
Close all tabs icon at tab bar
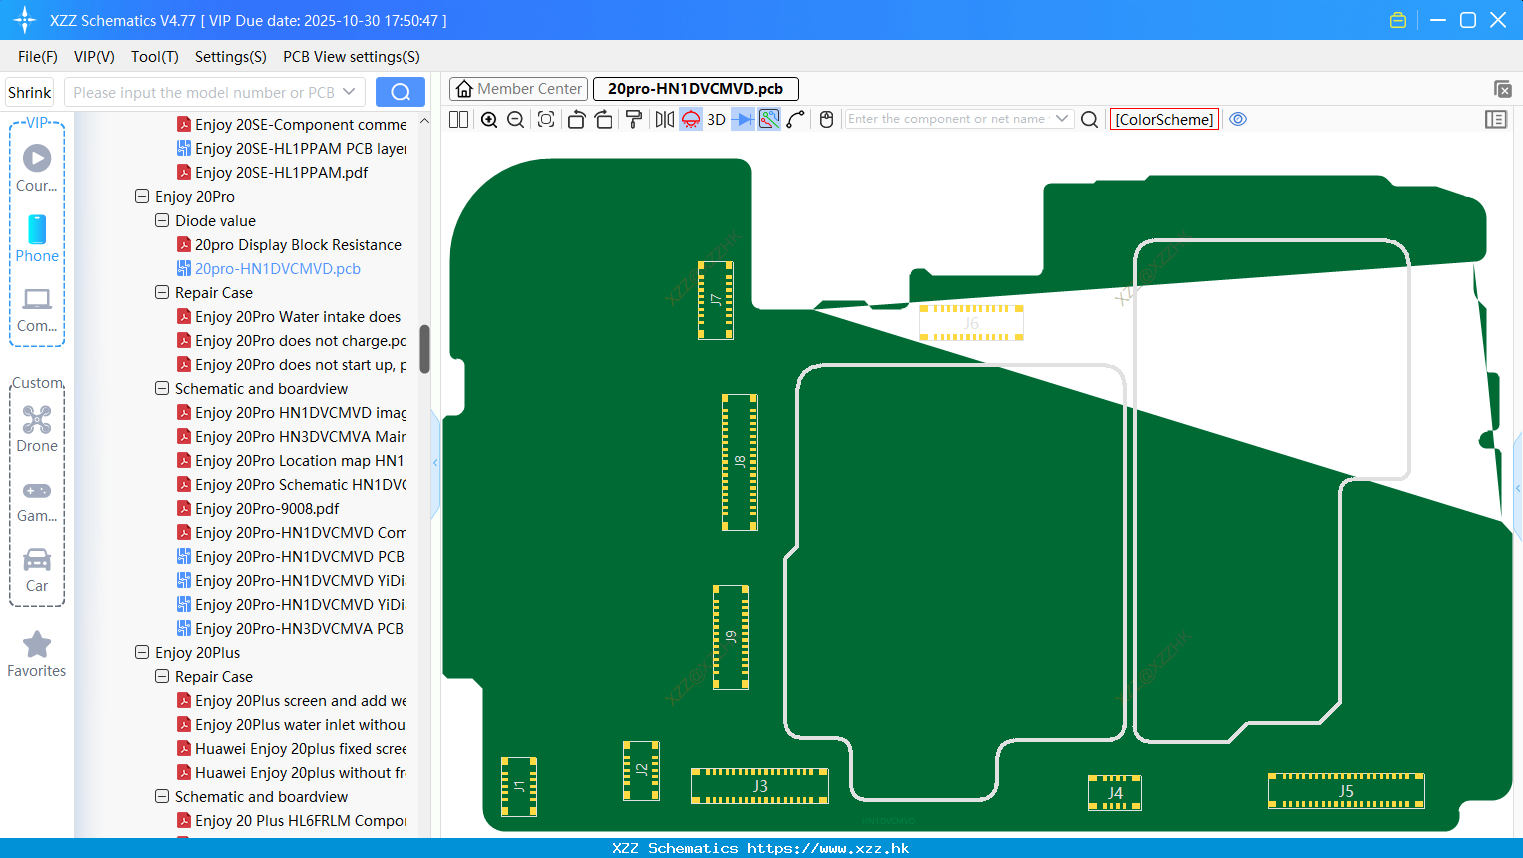[1502, 89]
